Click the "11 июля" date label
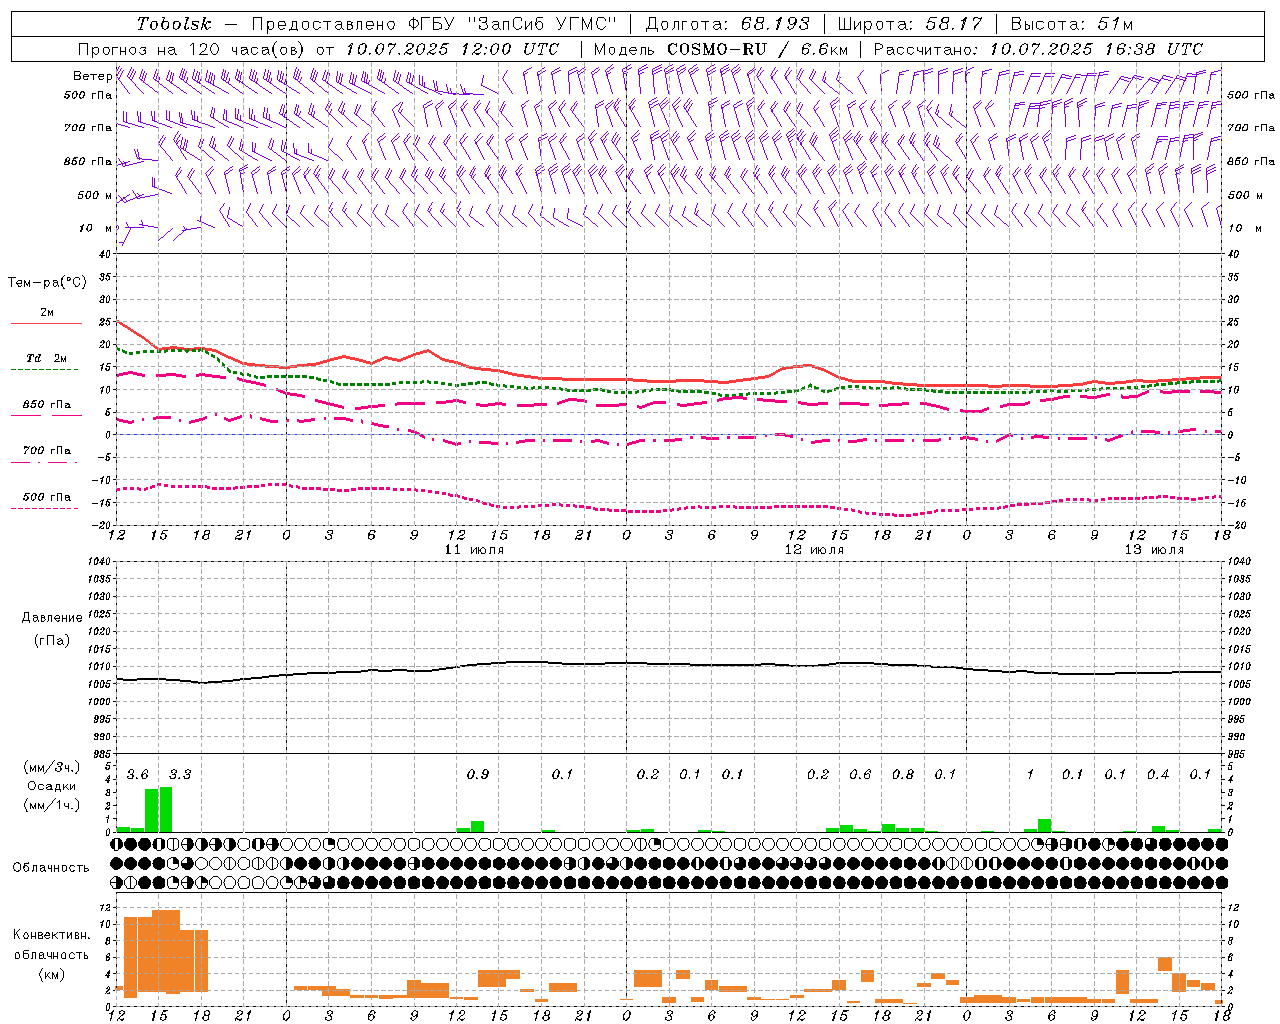This screenshot has width=1280, height=1024. [x=474, y=550]
